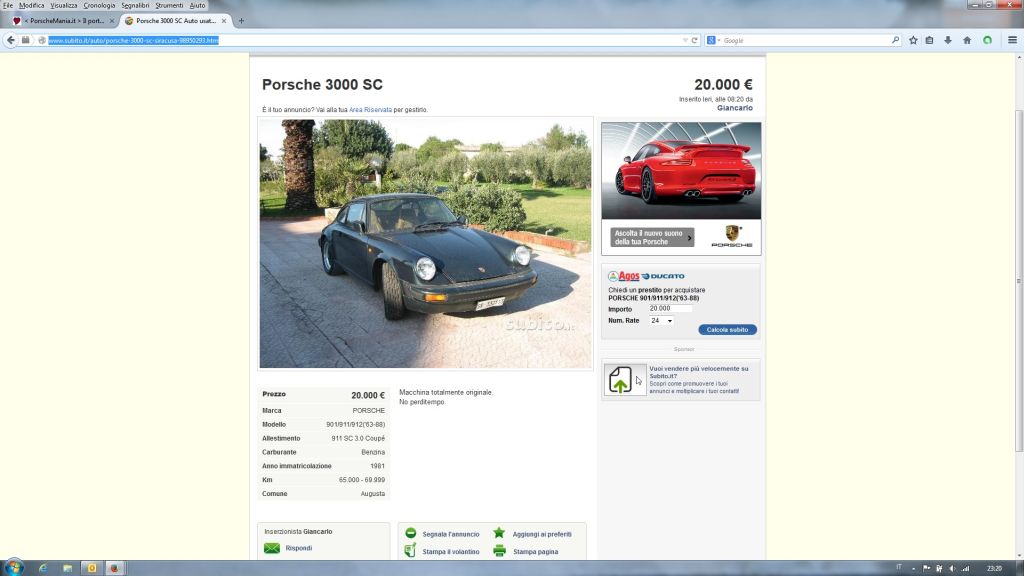Open the Num. Rate dropdown
This screenshot has width=1024, height=576.
point(661,321)
